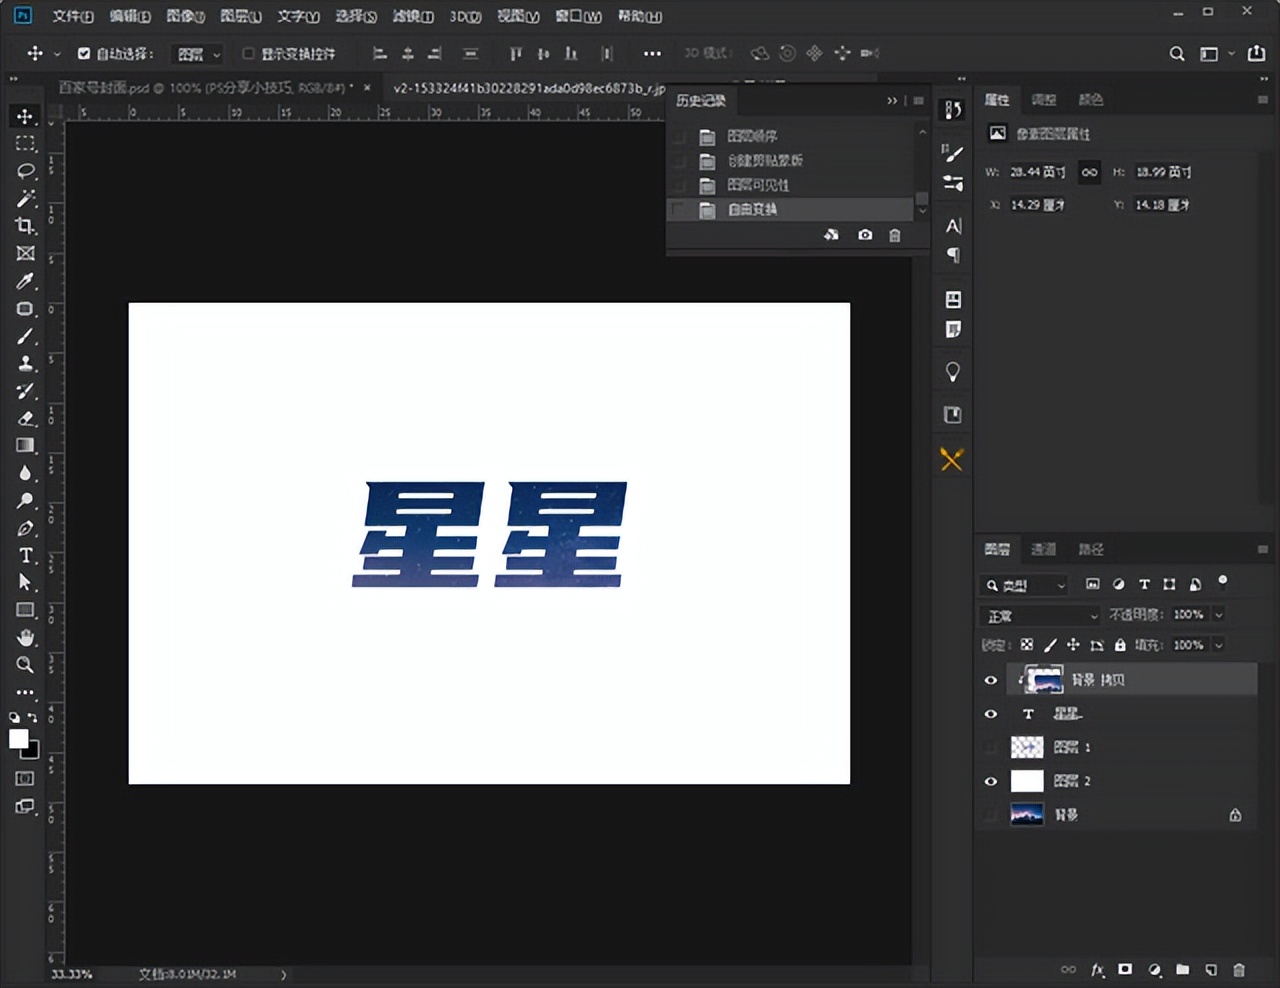The image size is (1280, 988).
Task: Toggle the Auto-Select checkbox
Action: pos(84,54)
